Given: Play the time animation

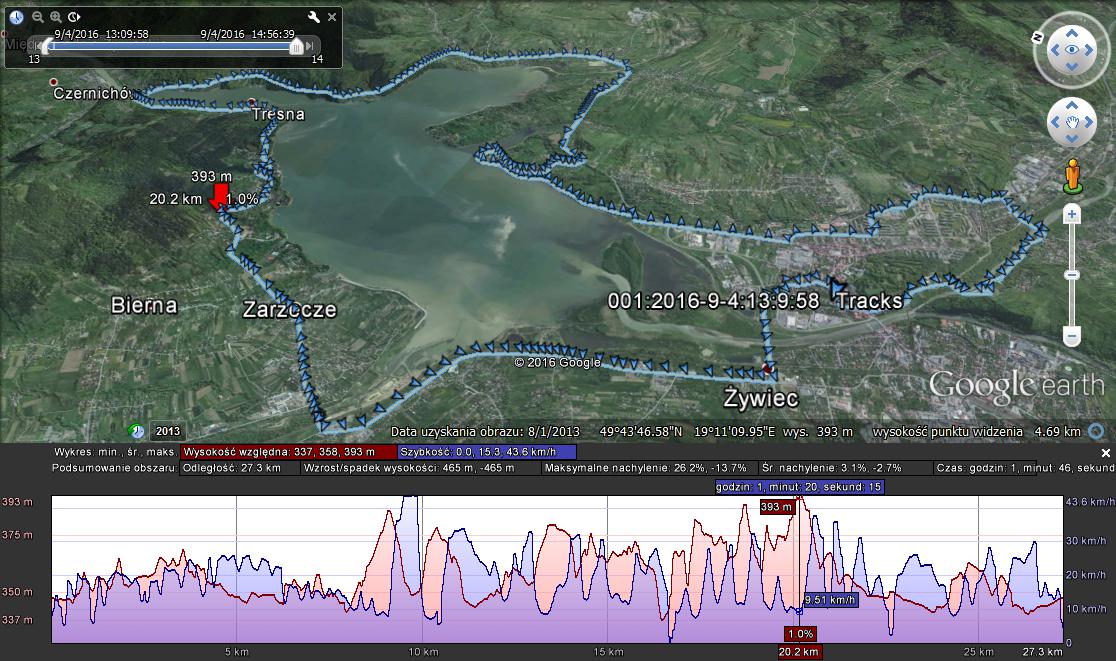Looking at the screenshot, I should [75, 17].
